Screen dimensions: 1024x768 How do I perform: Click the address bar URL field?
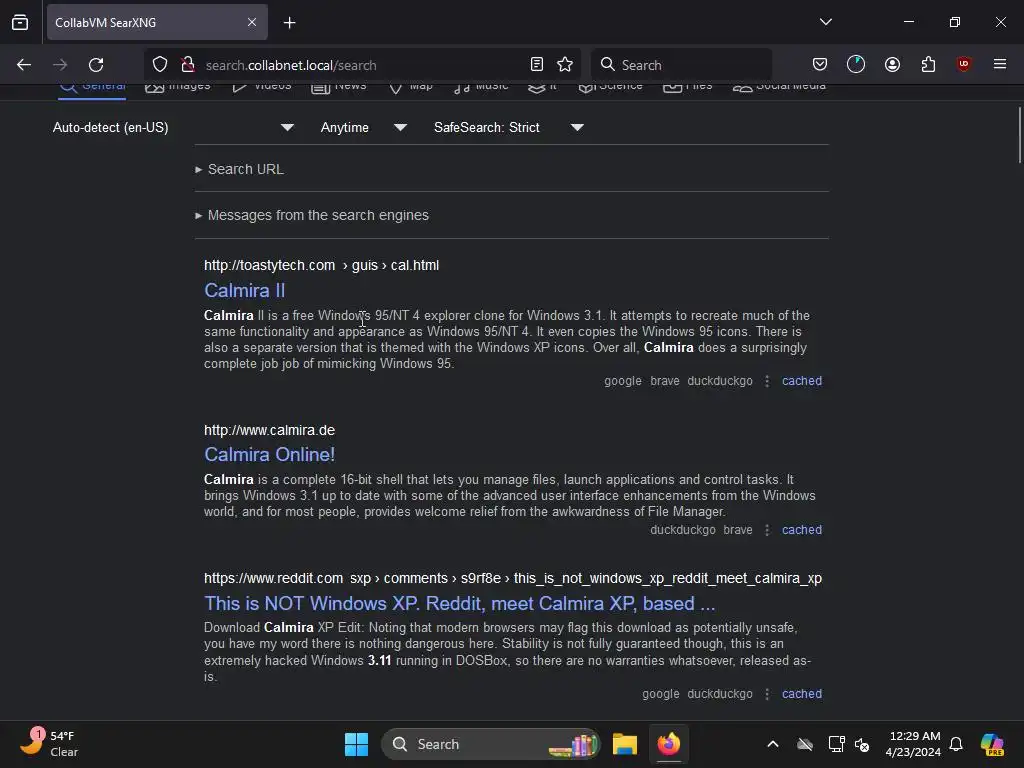coord(362,65)
